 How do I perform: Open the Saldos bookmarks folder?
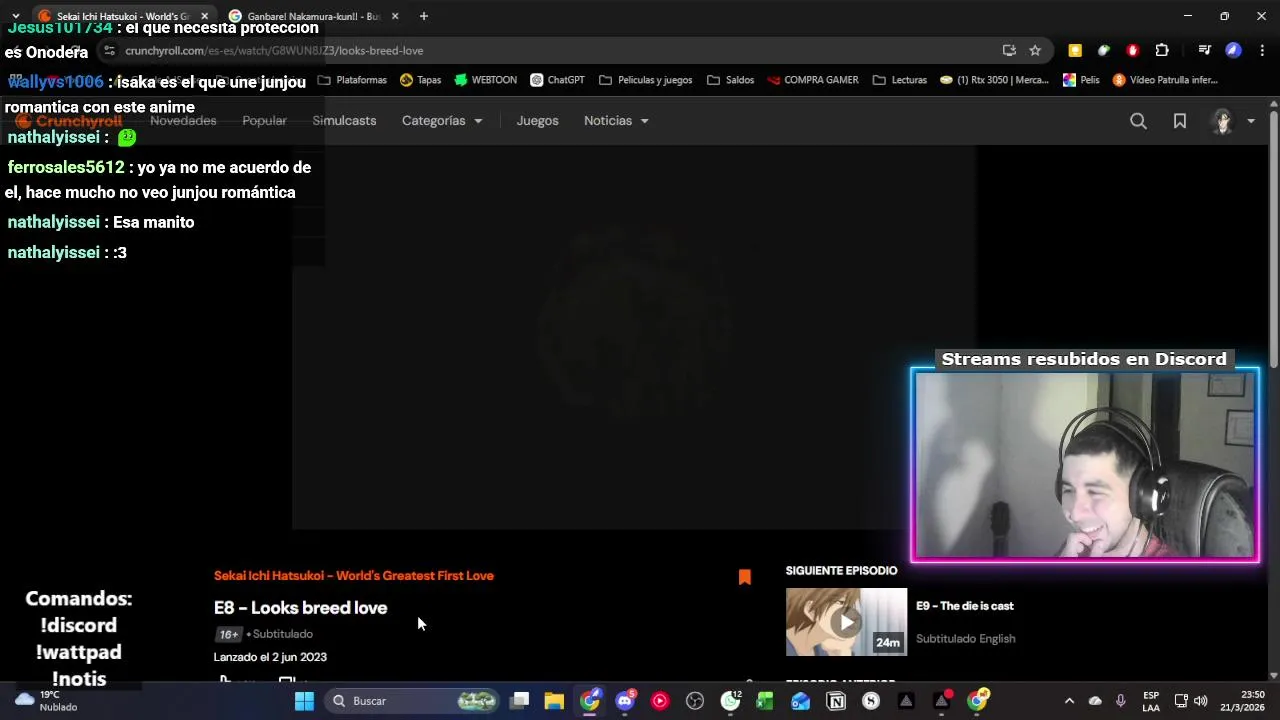[x=730, y=80]
